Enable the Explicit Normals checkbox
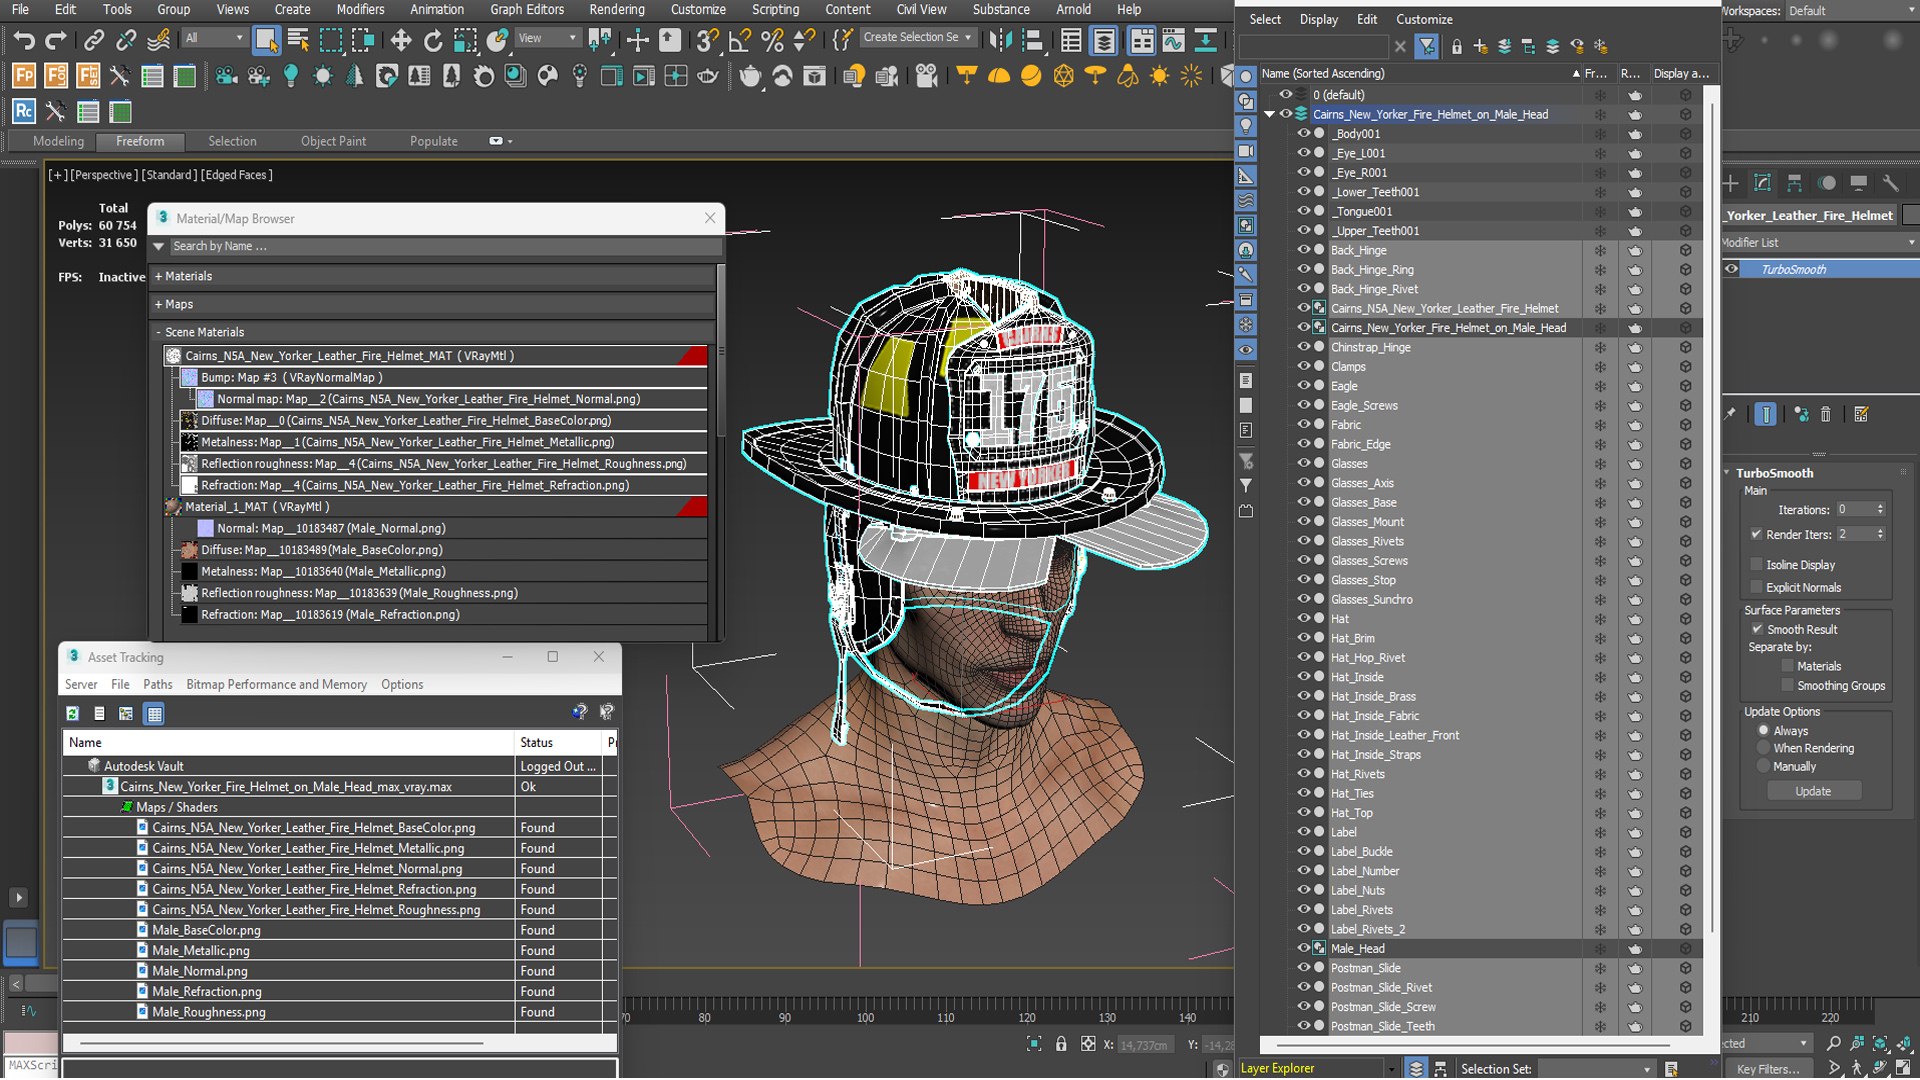This screenshot has height=1080, width=1920. pos(1756,587)
